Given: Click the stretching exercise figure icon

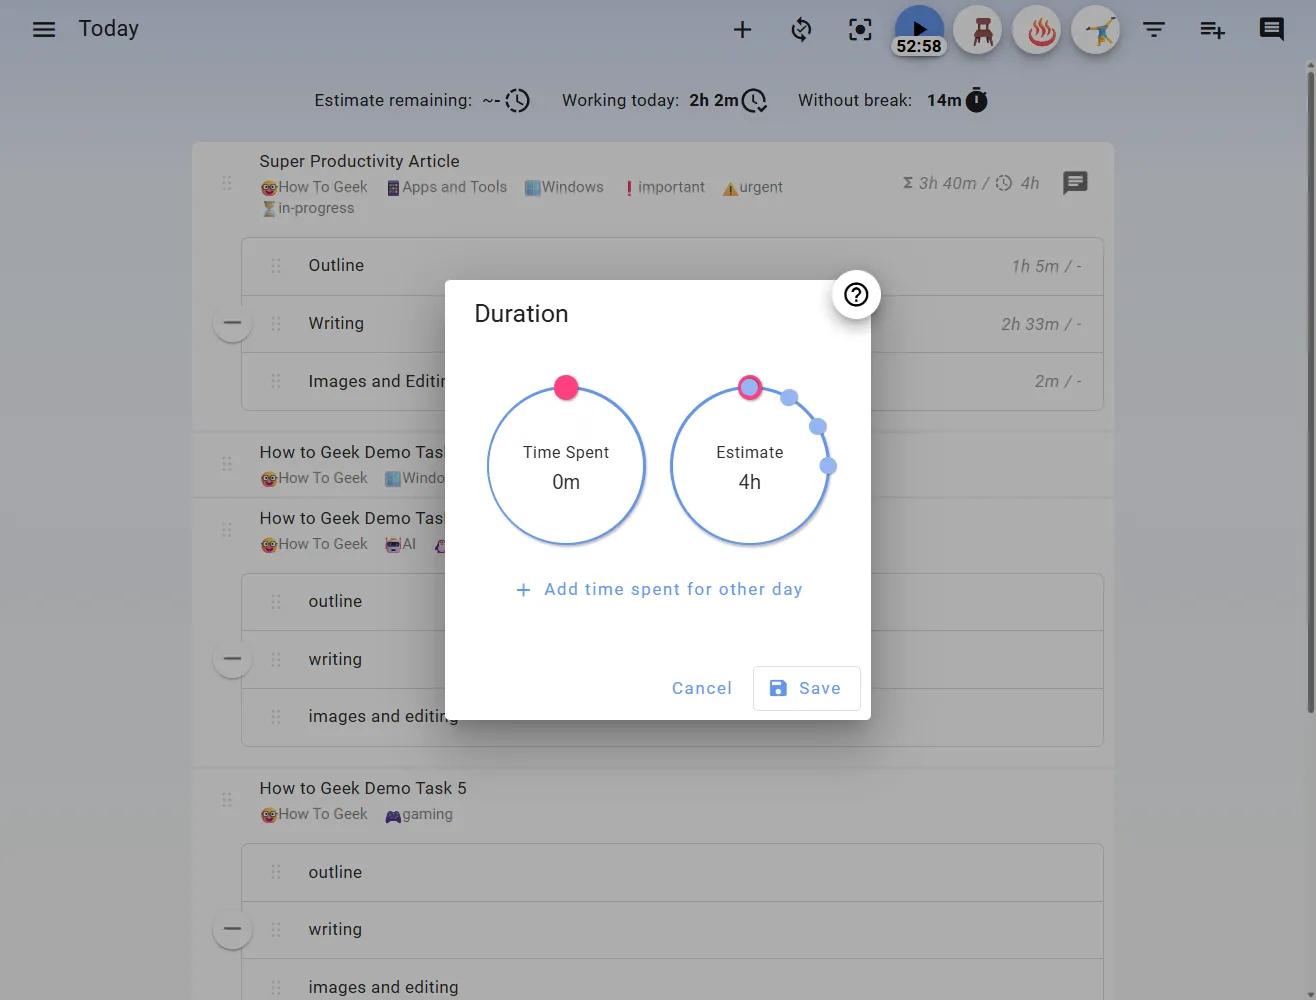Looking at the screenshot, I should [1096, 31].
